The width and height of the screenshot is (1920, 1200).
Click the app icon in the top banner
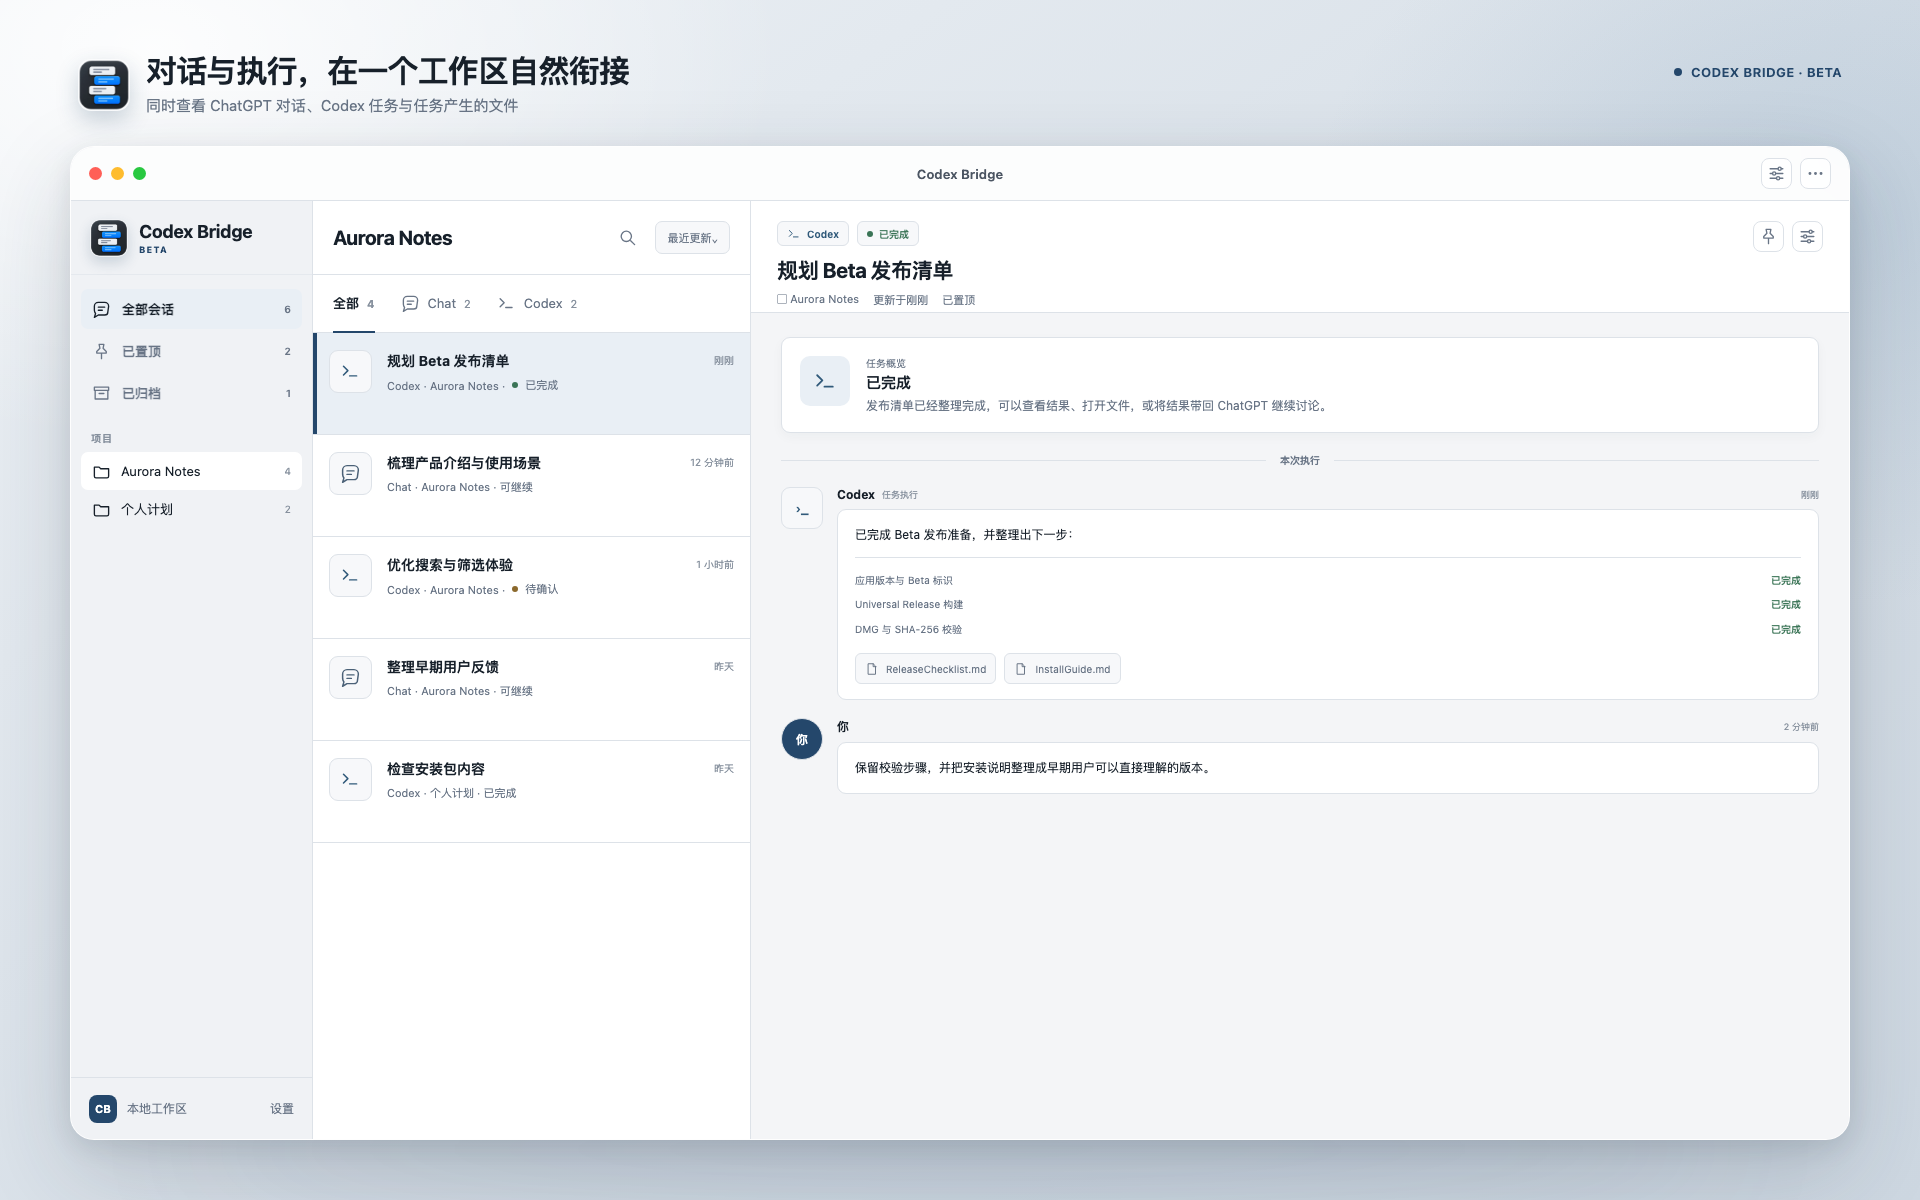(104, 85)
